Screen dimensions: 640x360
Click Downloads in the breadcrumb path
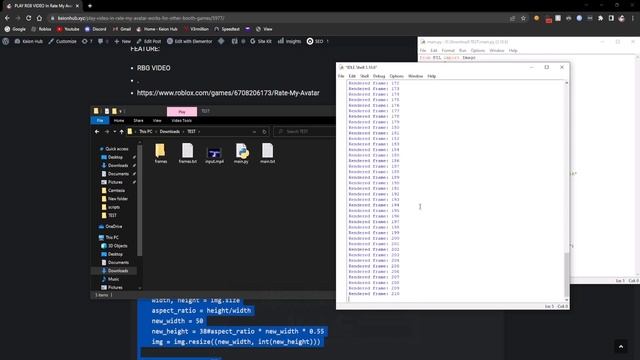pyautogui.click(x=170, y=131)
